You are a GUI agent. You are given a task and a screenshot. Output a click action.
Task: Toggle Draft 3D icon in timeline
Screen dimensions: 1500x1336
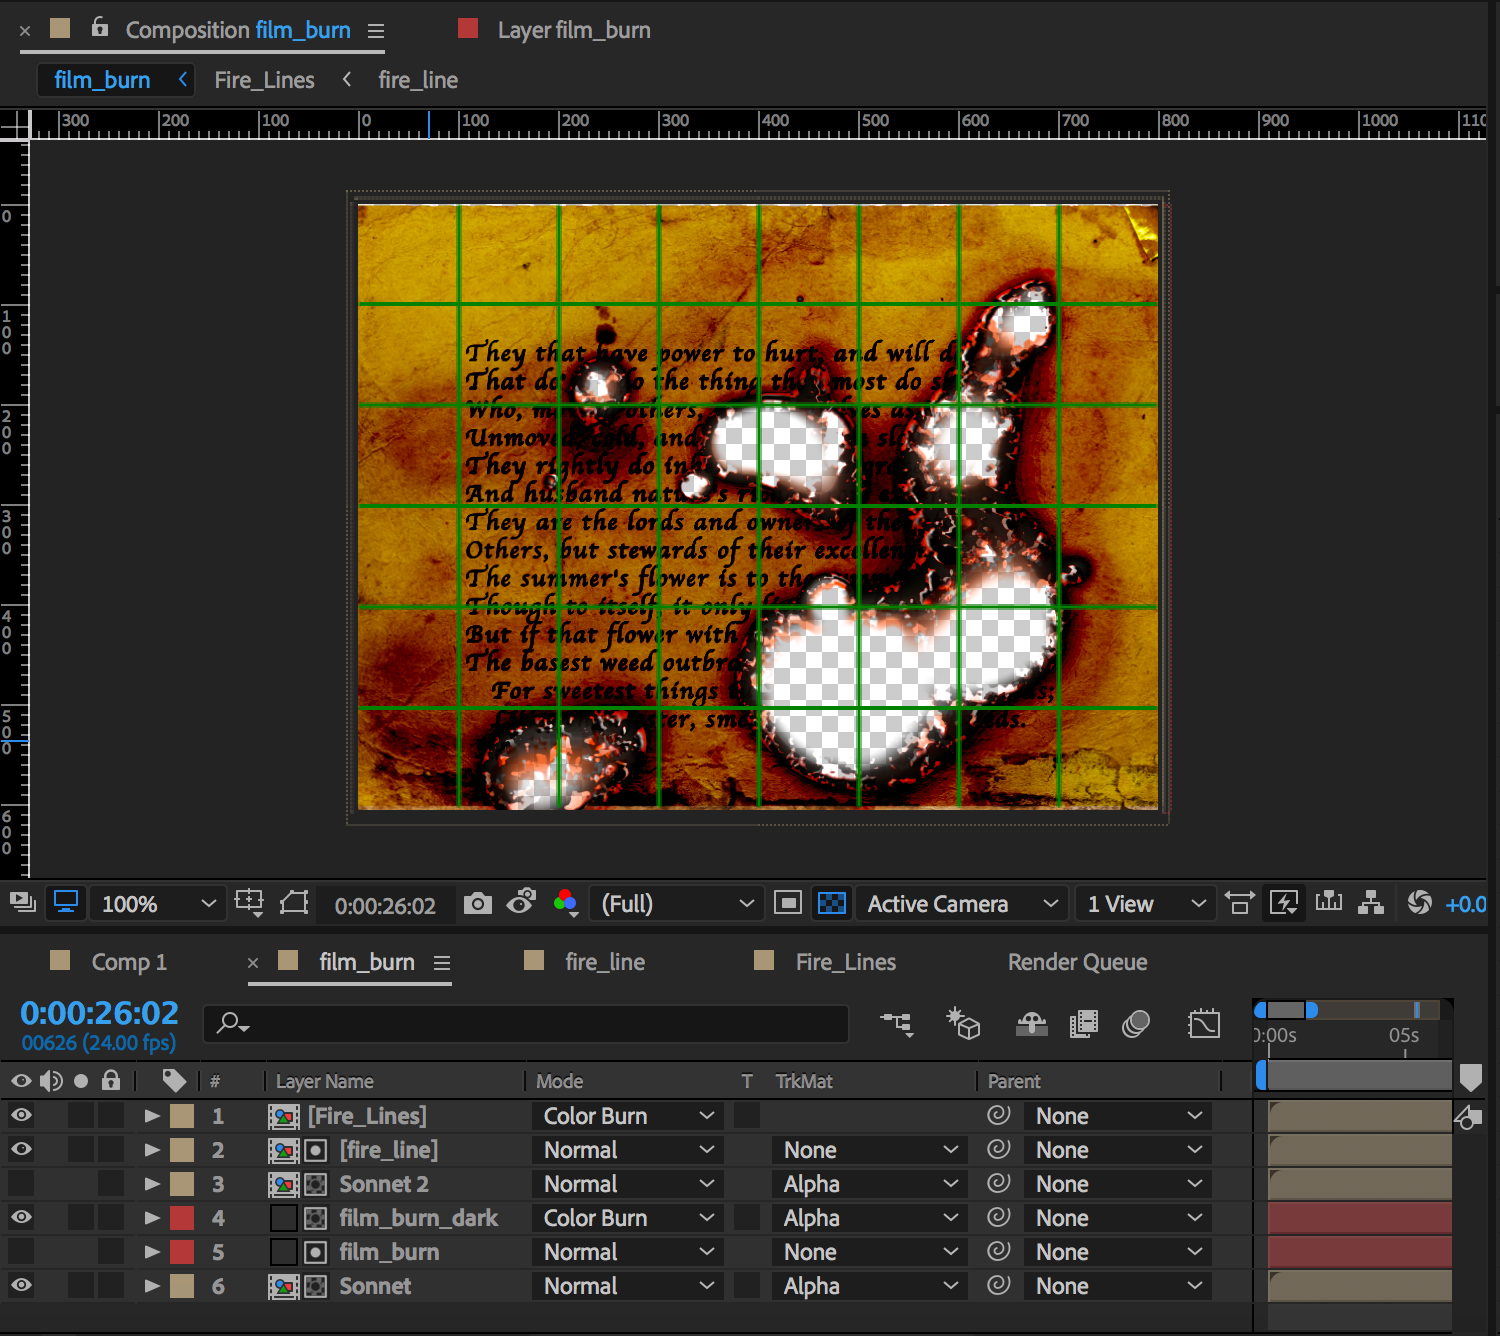(964, 1024)
